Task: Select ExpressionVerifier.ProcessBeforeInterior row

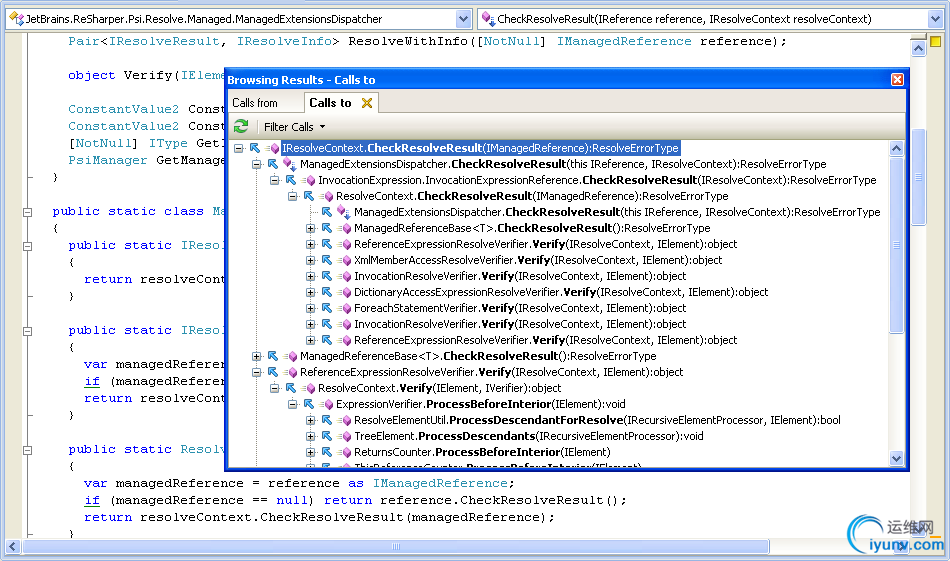Action: pyautogui.click(x=480, y=404)
